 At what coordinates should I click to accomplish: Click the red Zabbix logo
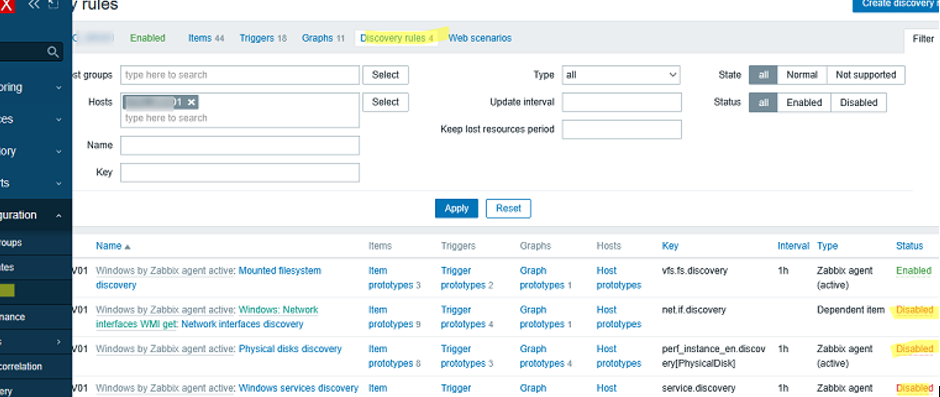pyautogui.click(x=6, y=6)
